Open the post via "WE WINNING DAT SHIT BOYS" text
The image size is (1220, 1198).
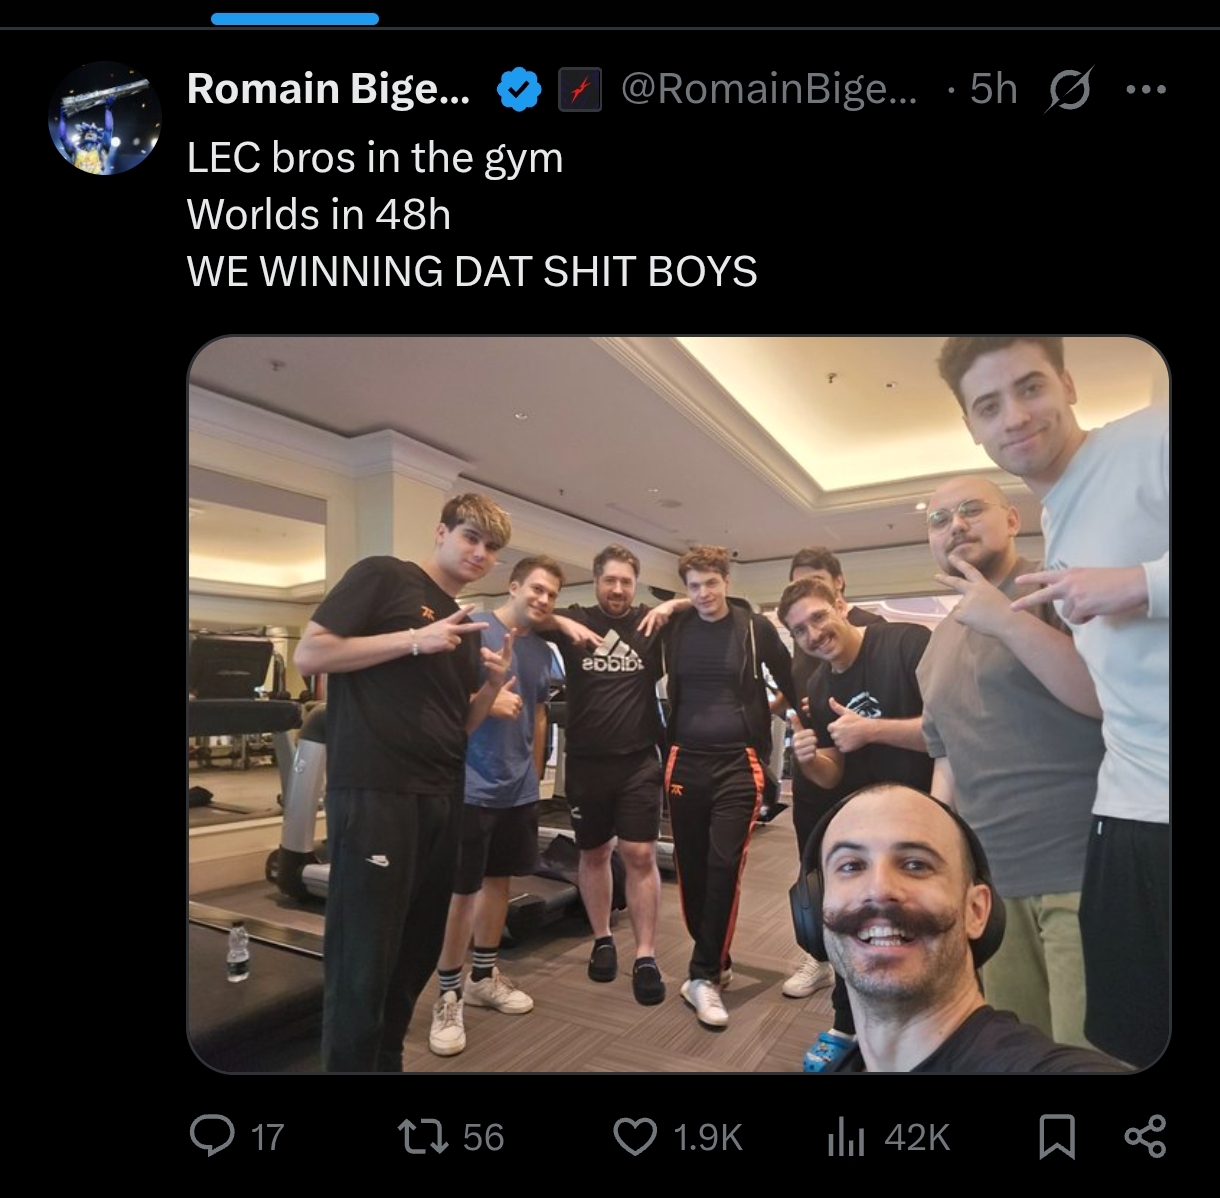[472, 272]
